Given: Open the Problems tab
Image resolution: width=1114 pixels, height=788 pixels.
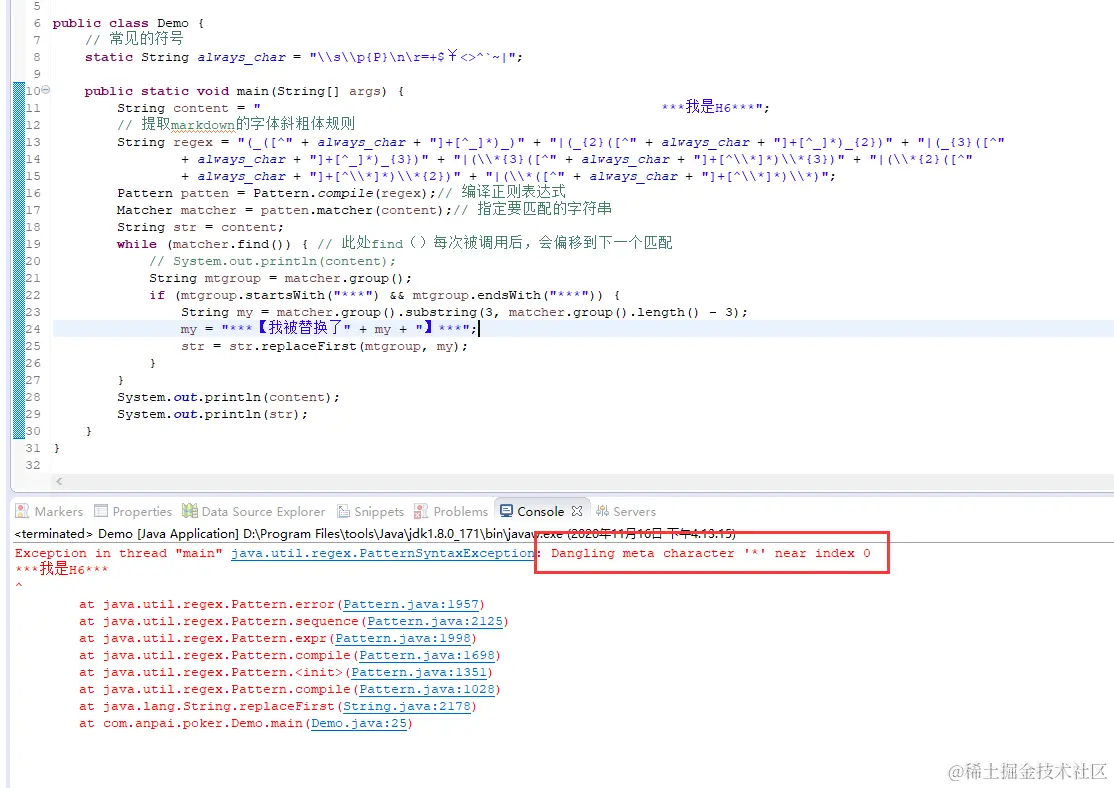Looking at the screenshot, I should (451, 512).
